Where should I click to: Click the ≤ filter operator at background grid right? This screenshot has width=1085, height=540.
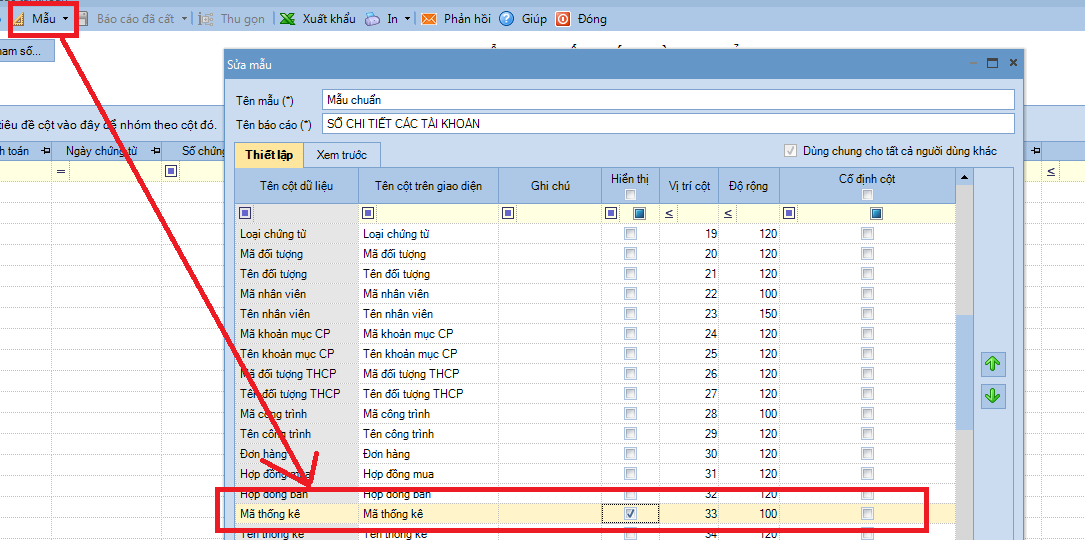click(1051, 171)
